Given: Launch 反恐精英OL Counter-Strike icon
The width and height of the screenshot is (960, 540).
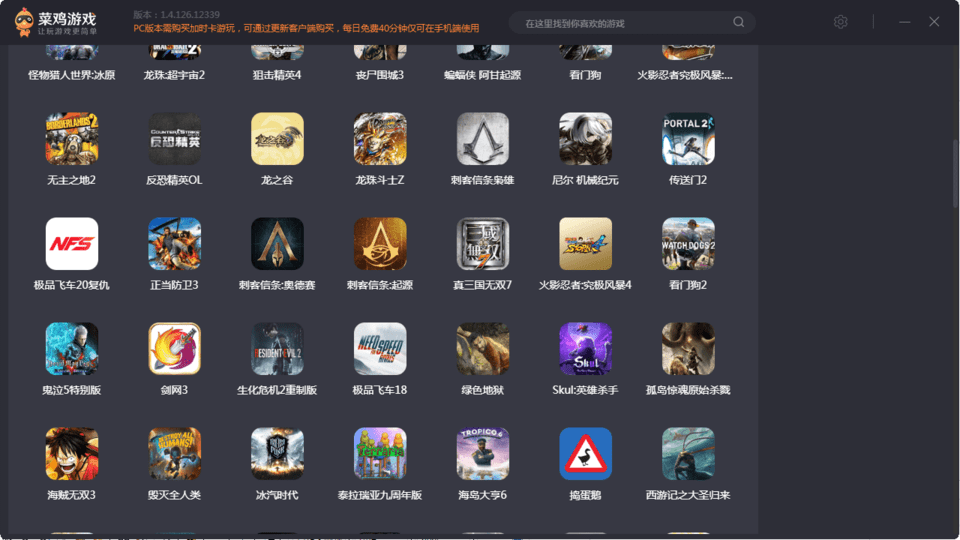Looking at the screenshot, I should [174, 138].
